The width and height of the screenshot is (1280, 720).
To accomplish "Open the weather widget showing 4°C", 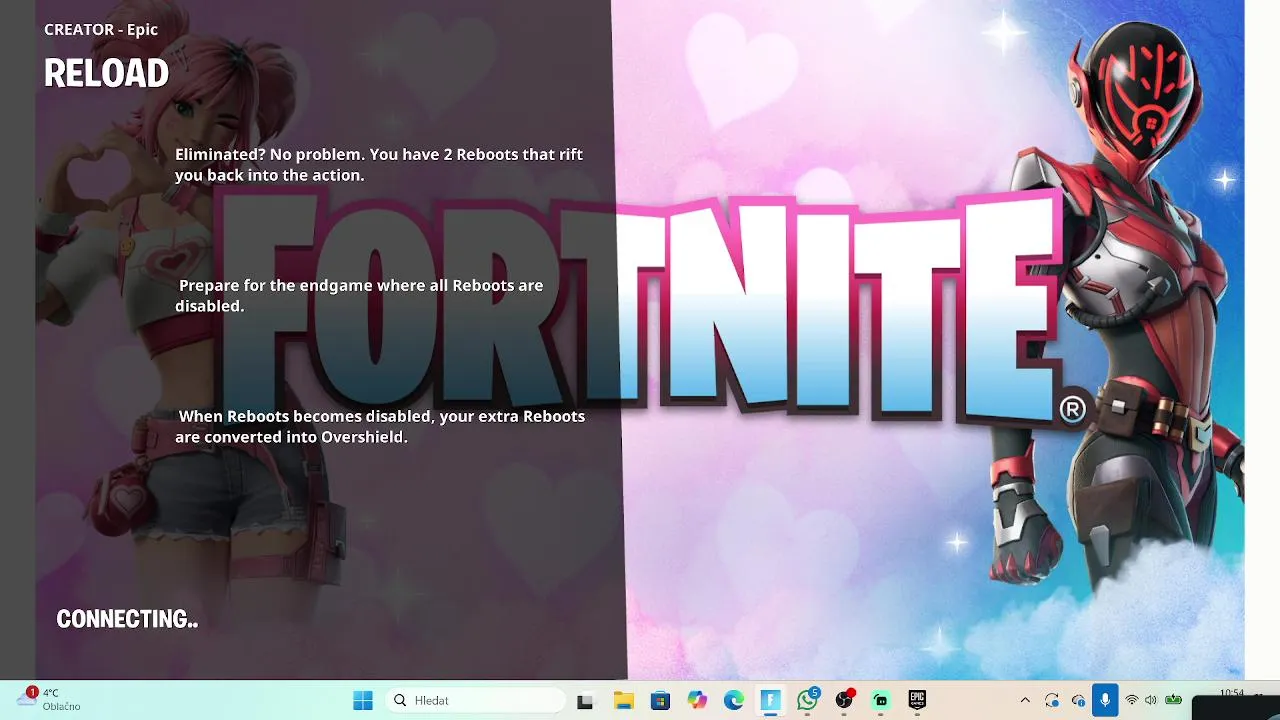I will click(50, 700).
